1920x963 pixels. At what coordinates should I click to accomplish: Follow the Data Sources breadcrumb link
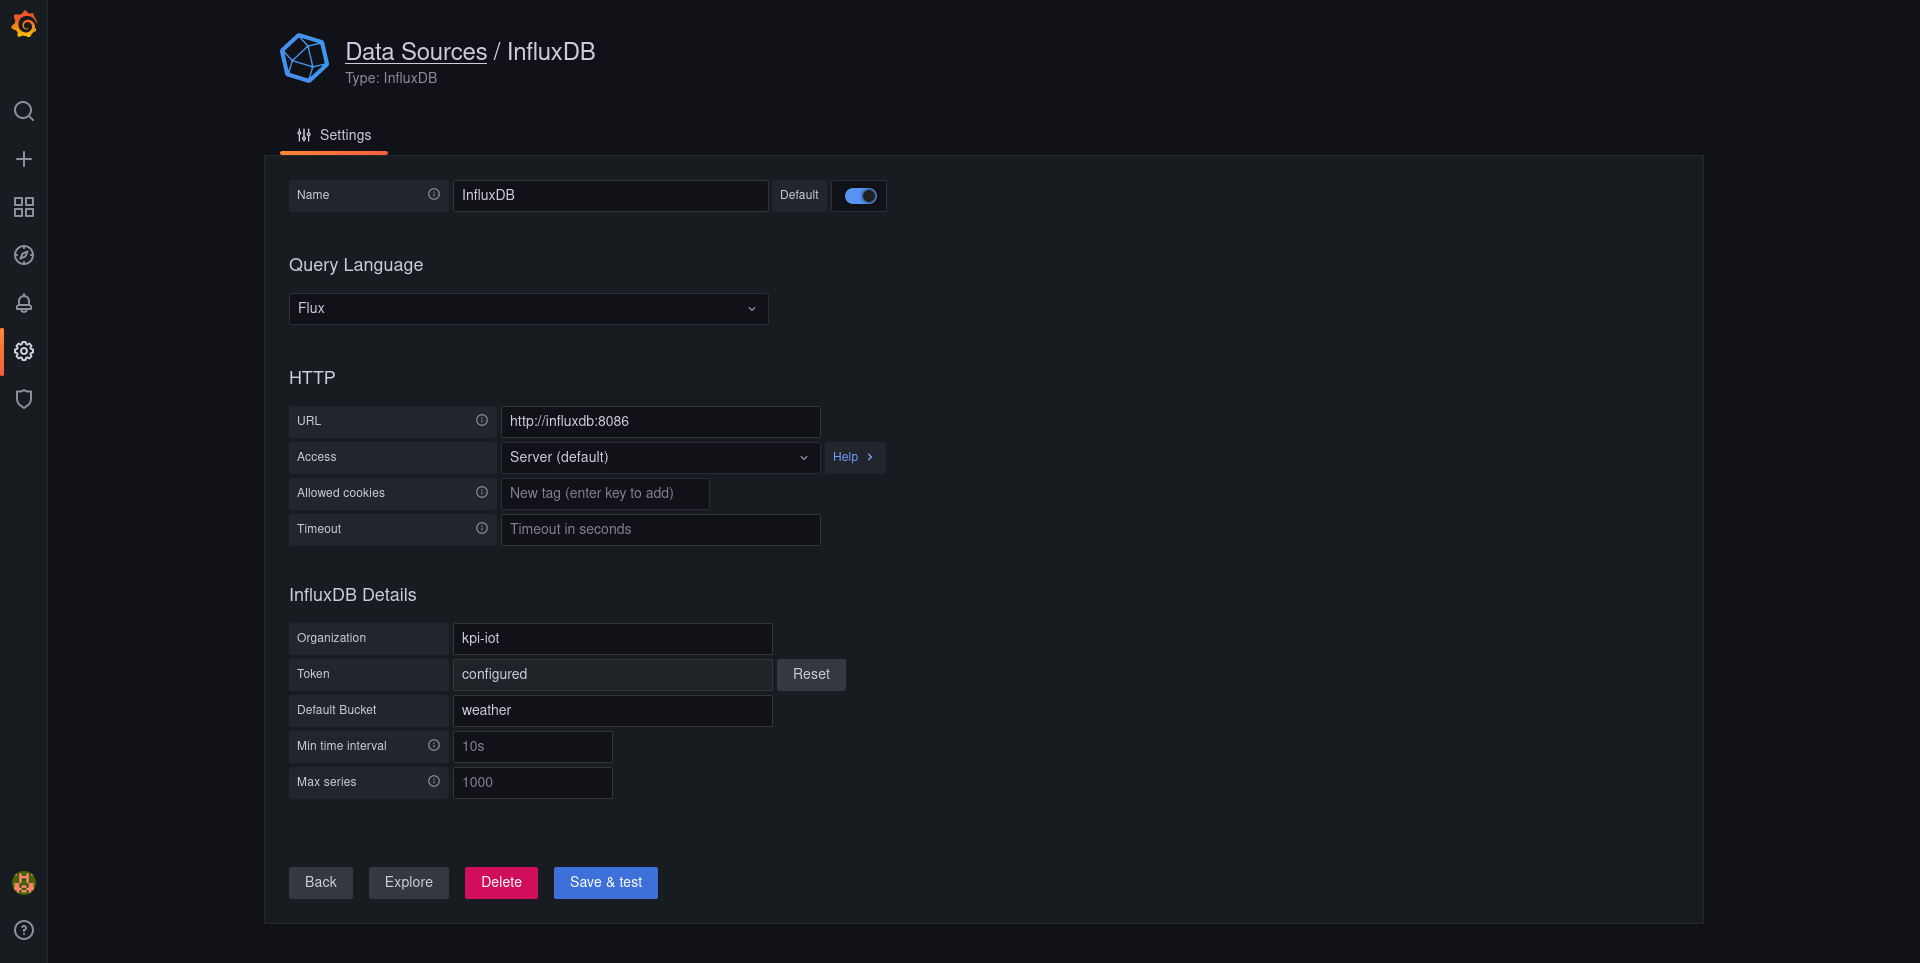click(416, 52)
